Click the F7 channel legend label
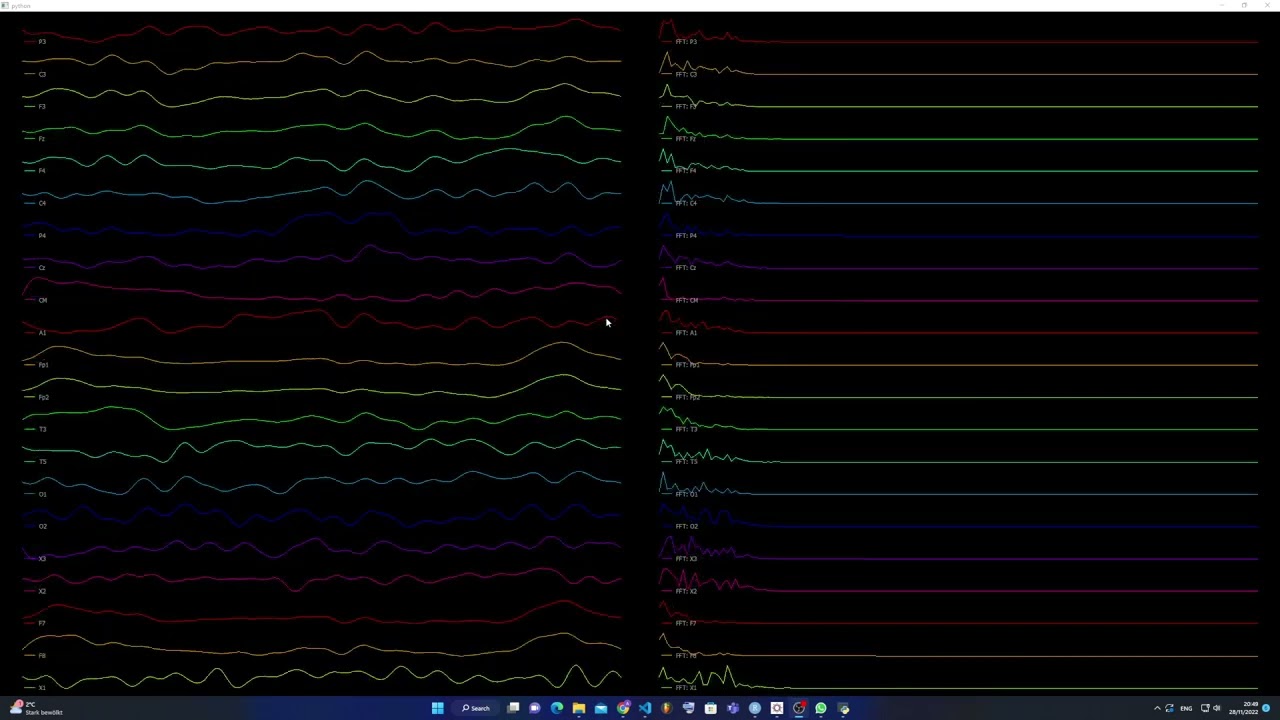 (x=42, y=623)
